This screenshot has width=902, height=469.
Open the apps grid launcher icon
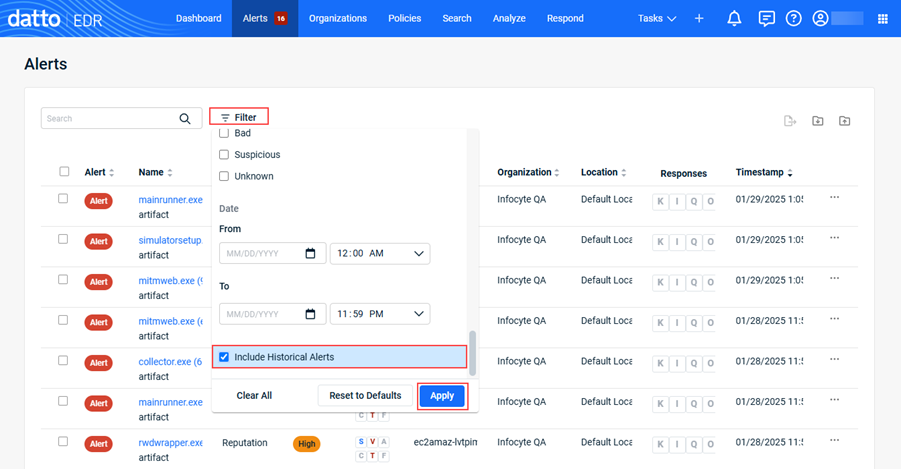click(882, 18)
